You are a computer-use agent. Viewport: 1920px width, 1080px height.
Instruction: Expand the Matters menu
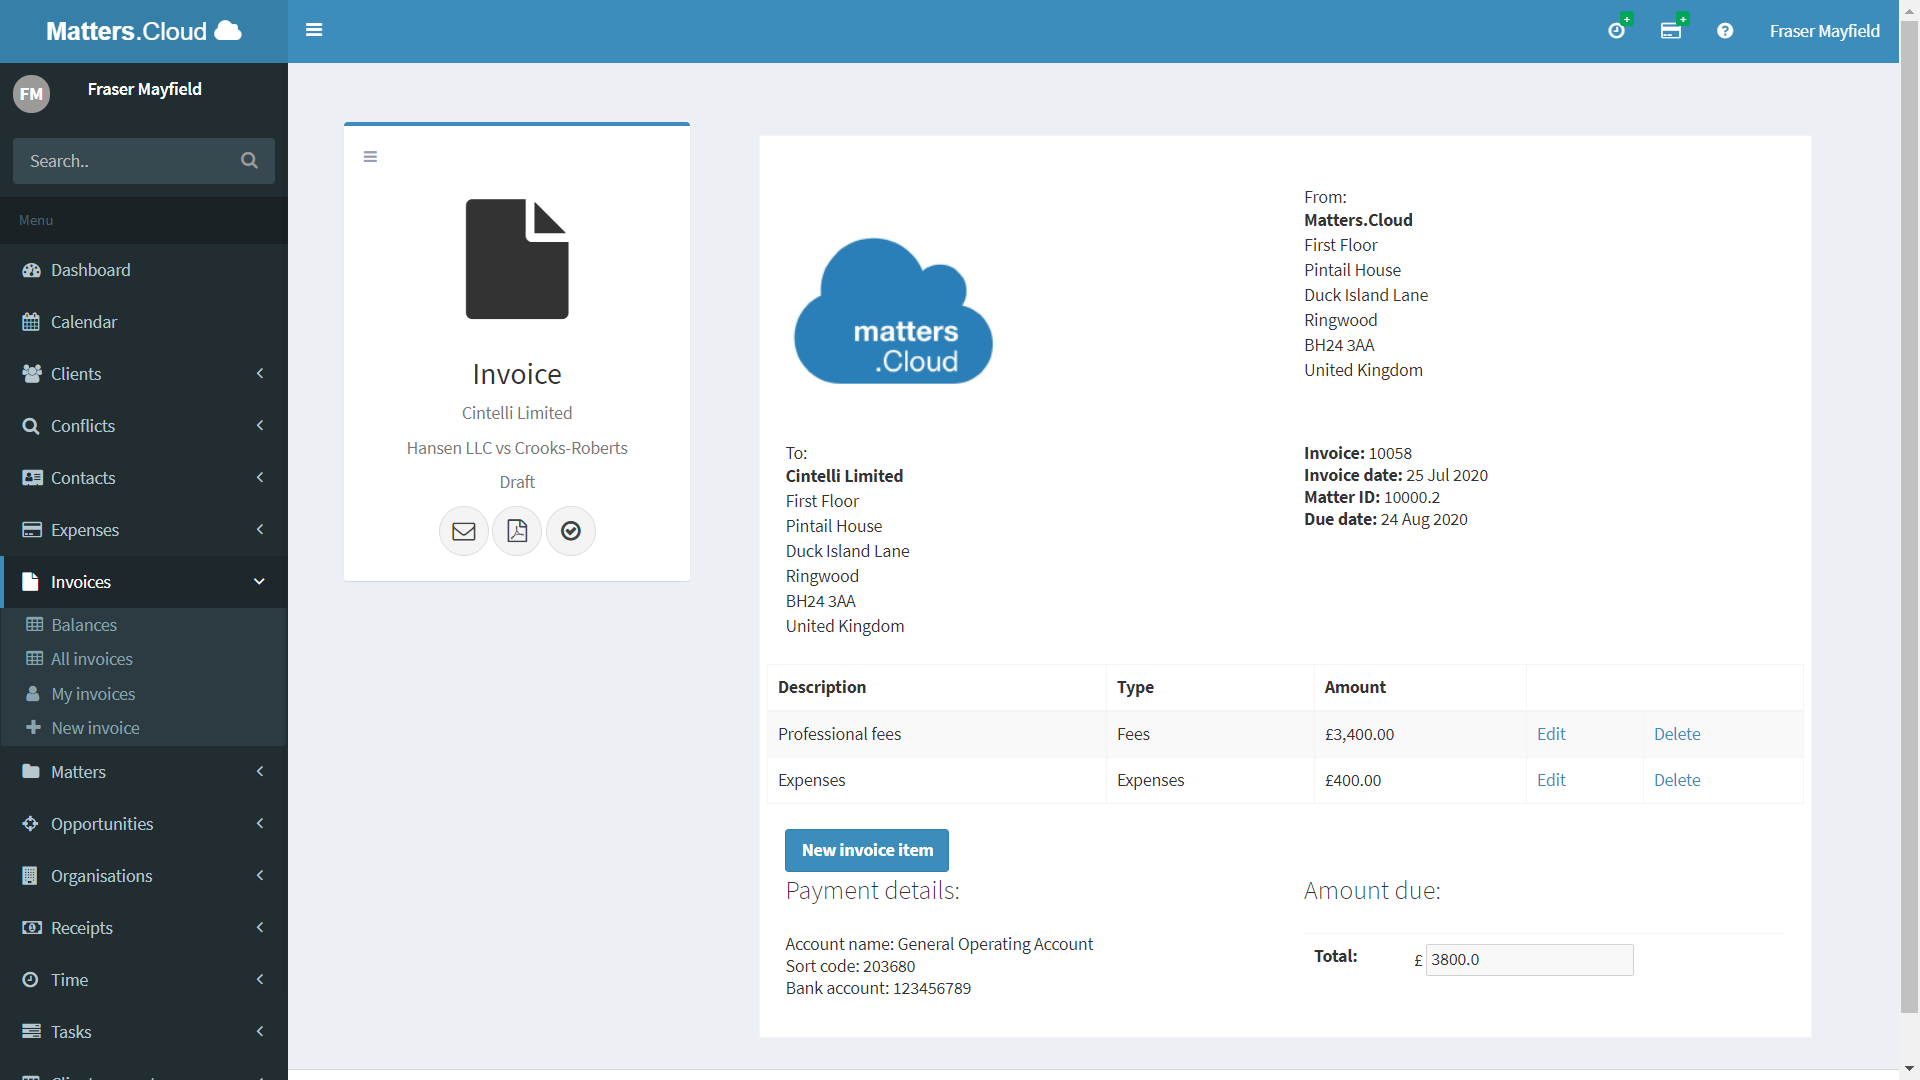[x=144, y=772]
